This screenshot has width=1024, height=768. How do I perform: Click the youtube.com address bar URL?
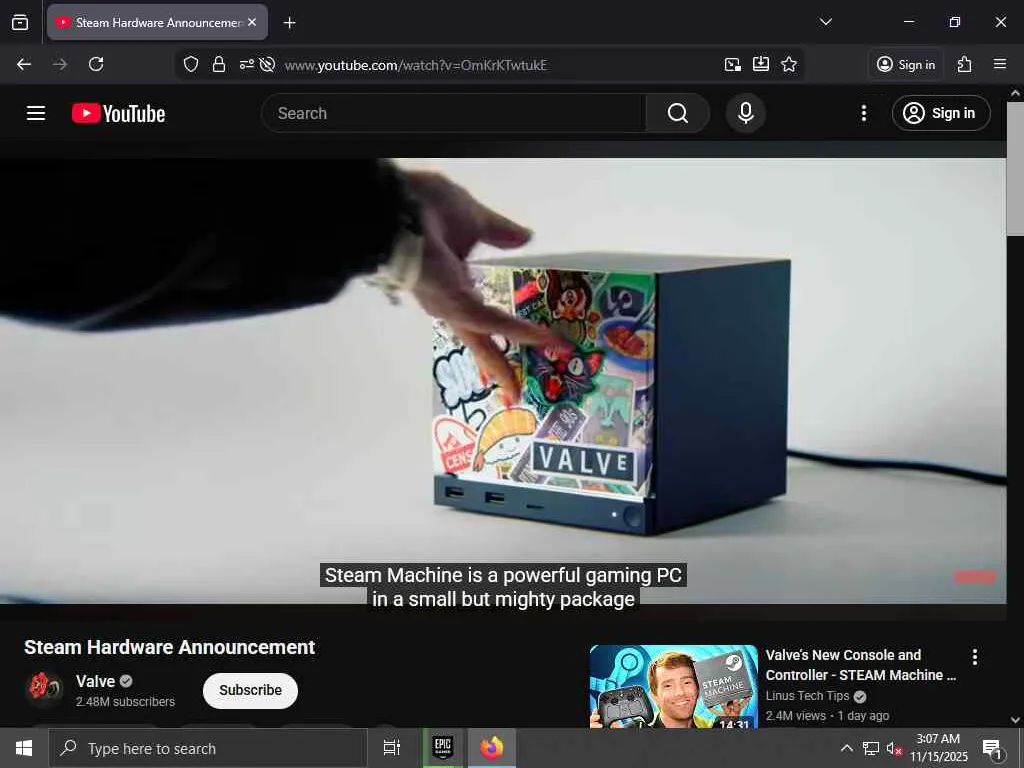416,65
